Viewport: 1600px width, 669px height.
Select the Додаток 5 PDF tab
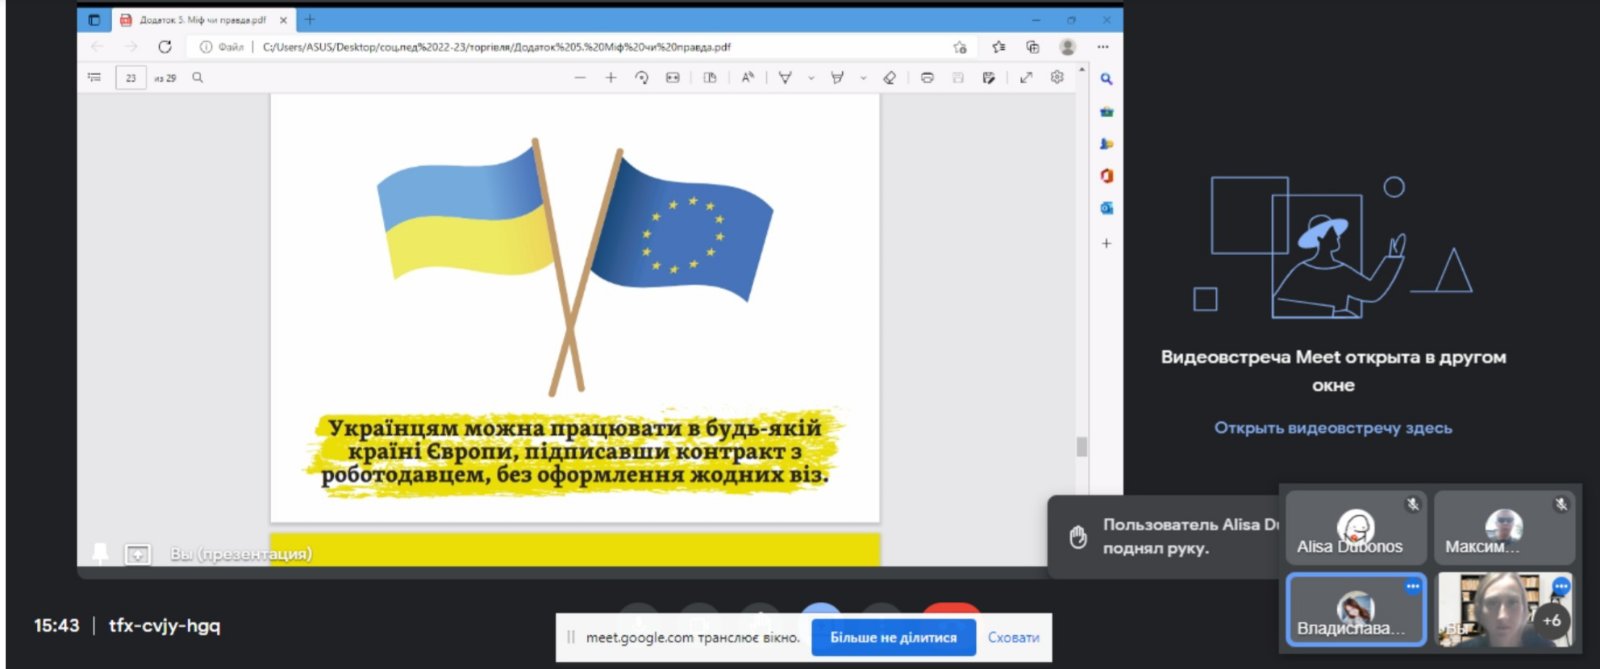(x=200, y=20)
